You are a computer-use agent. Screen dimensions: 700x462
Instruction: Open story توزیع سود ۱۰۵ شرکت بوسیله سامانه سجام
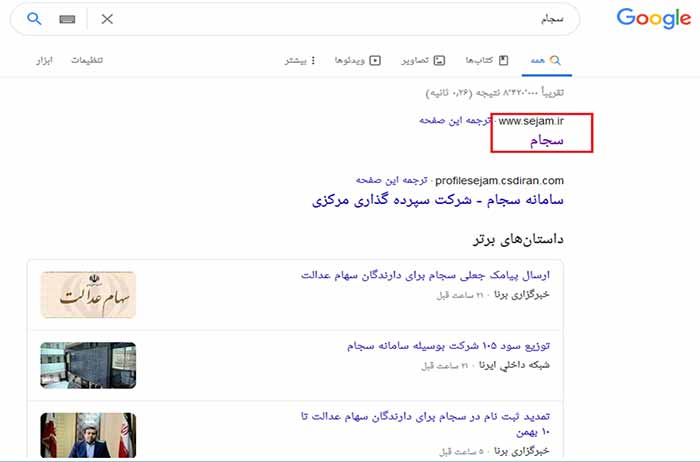coord(448,346)
